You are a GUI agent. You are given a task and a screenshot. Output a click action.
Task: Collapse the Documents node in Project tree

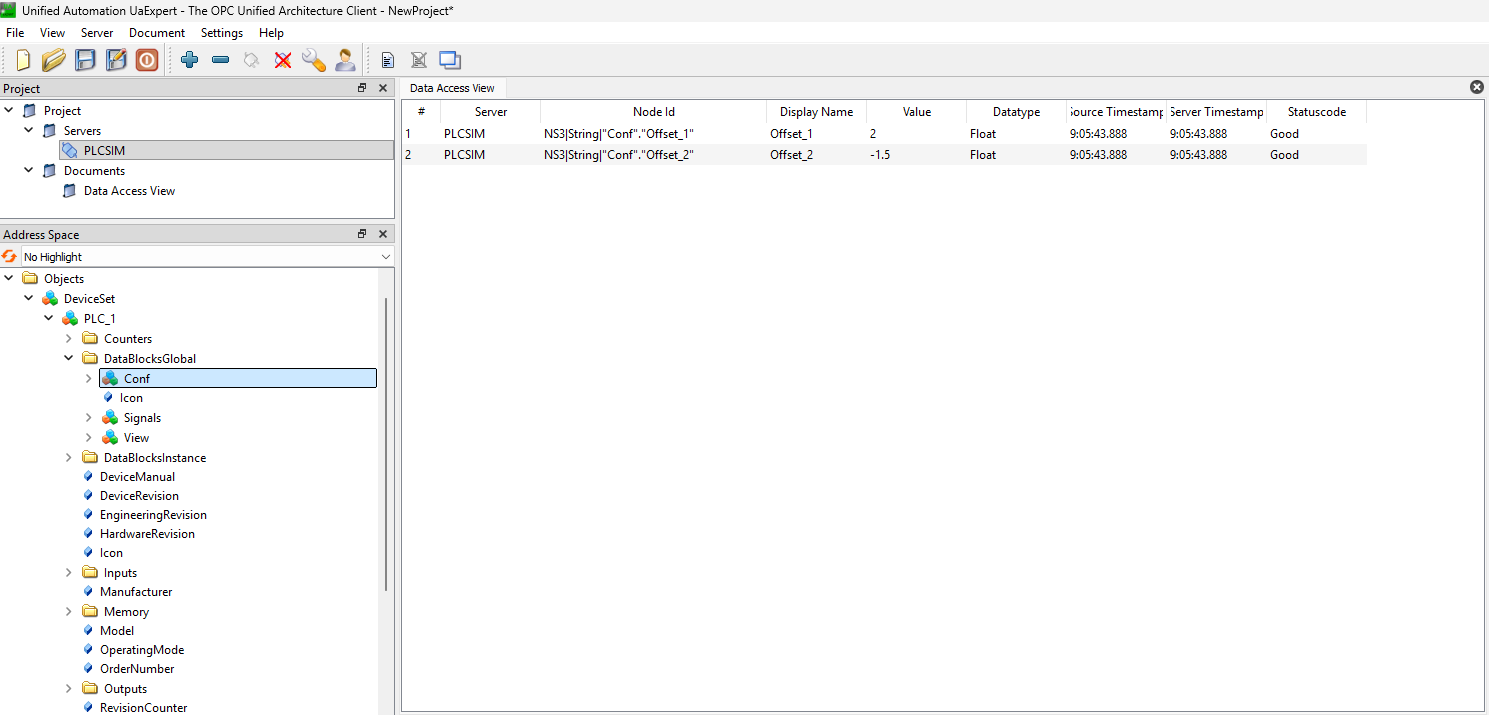(29, 171)
